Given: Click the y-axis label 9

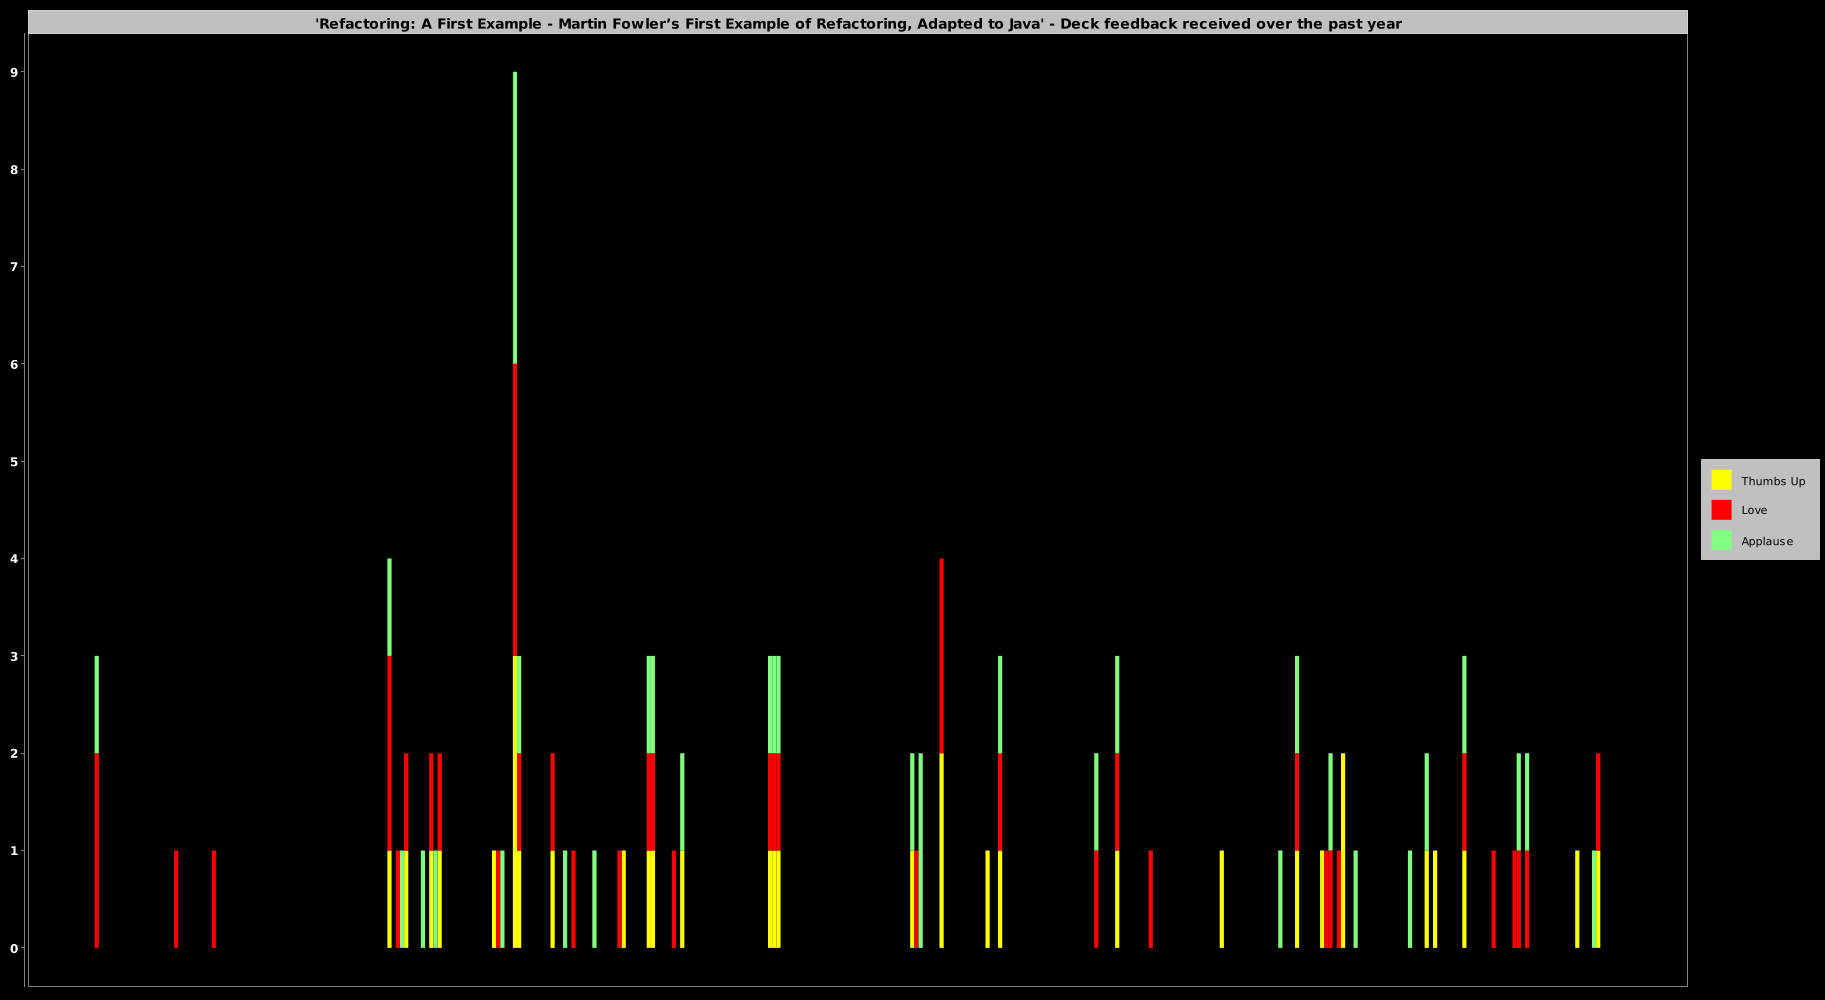Looking at the screenshot, I should point(14,72).
